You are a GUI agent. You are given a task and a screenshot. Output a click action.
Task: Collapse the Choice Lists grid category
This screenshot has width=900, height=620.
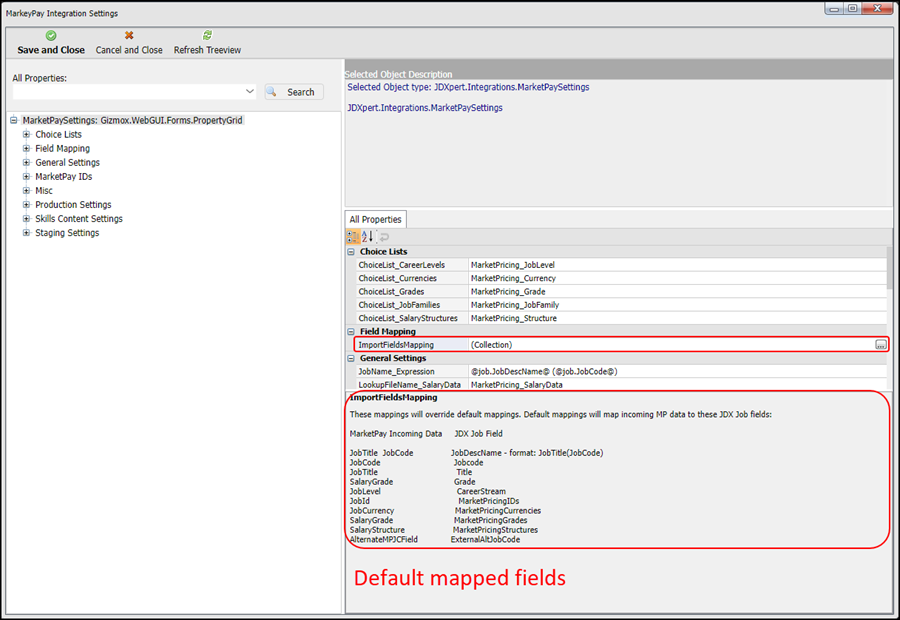coord(351,251)
